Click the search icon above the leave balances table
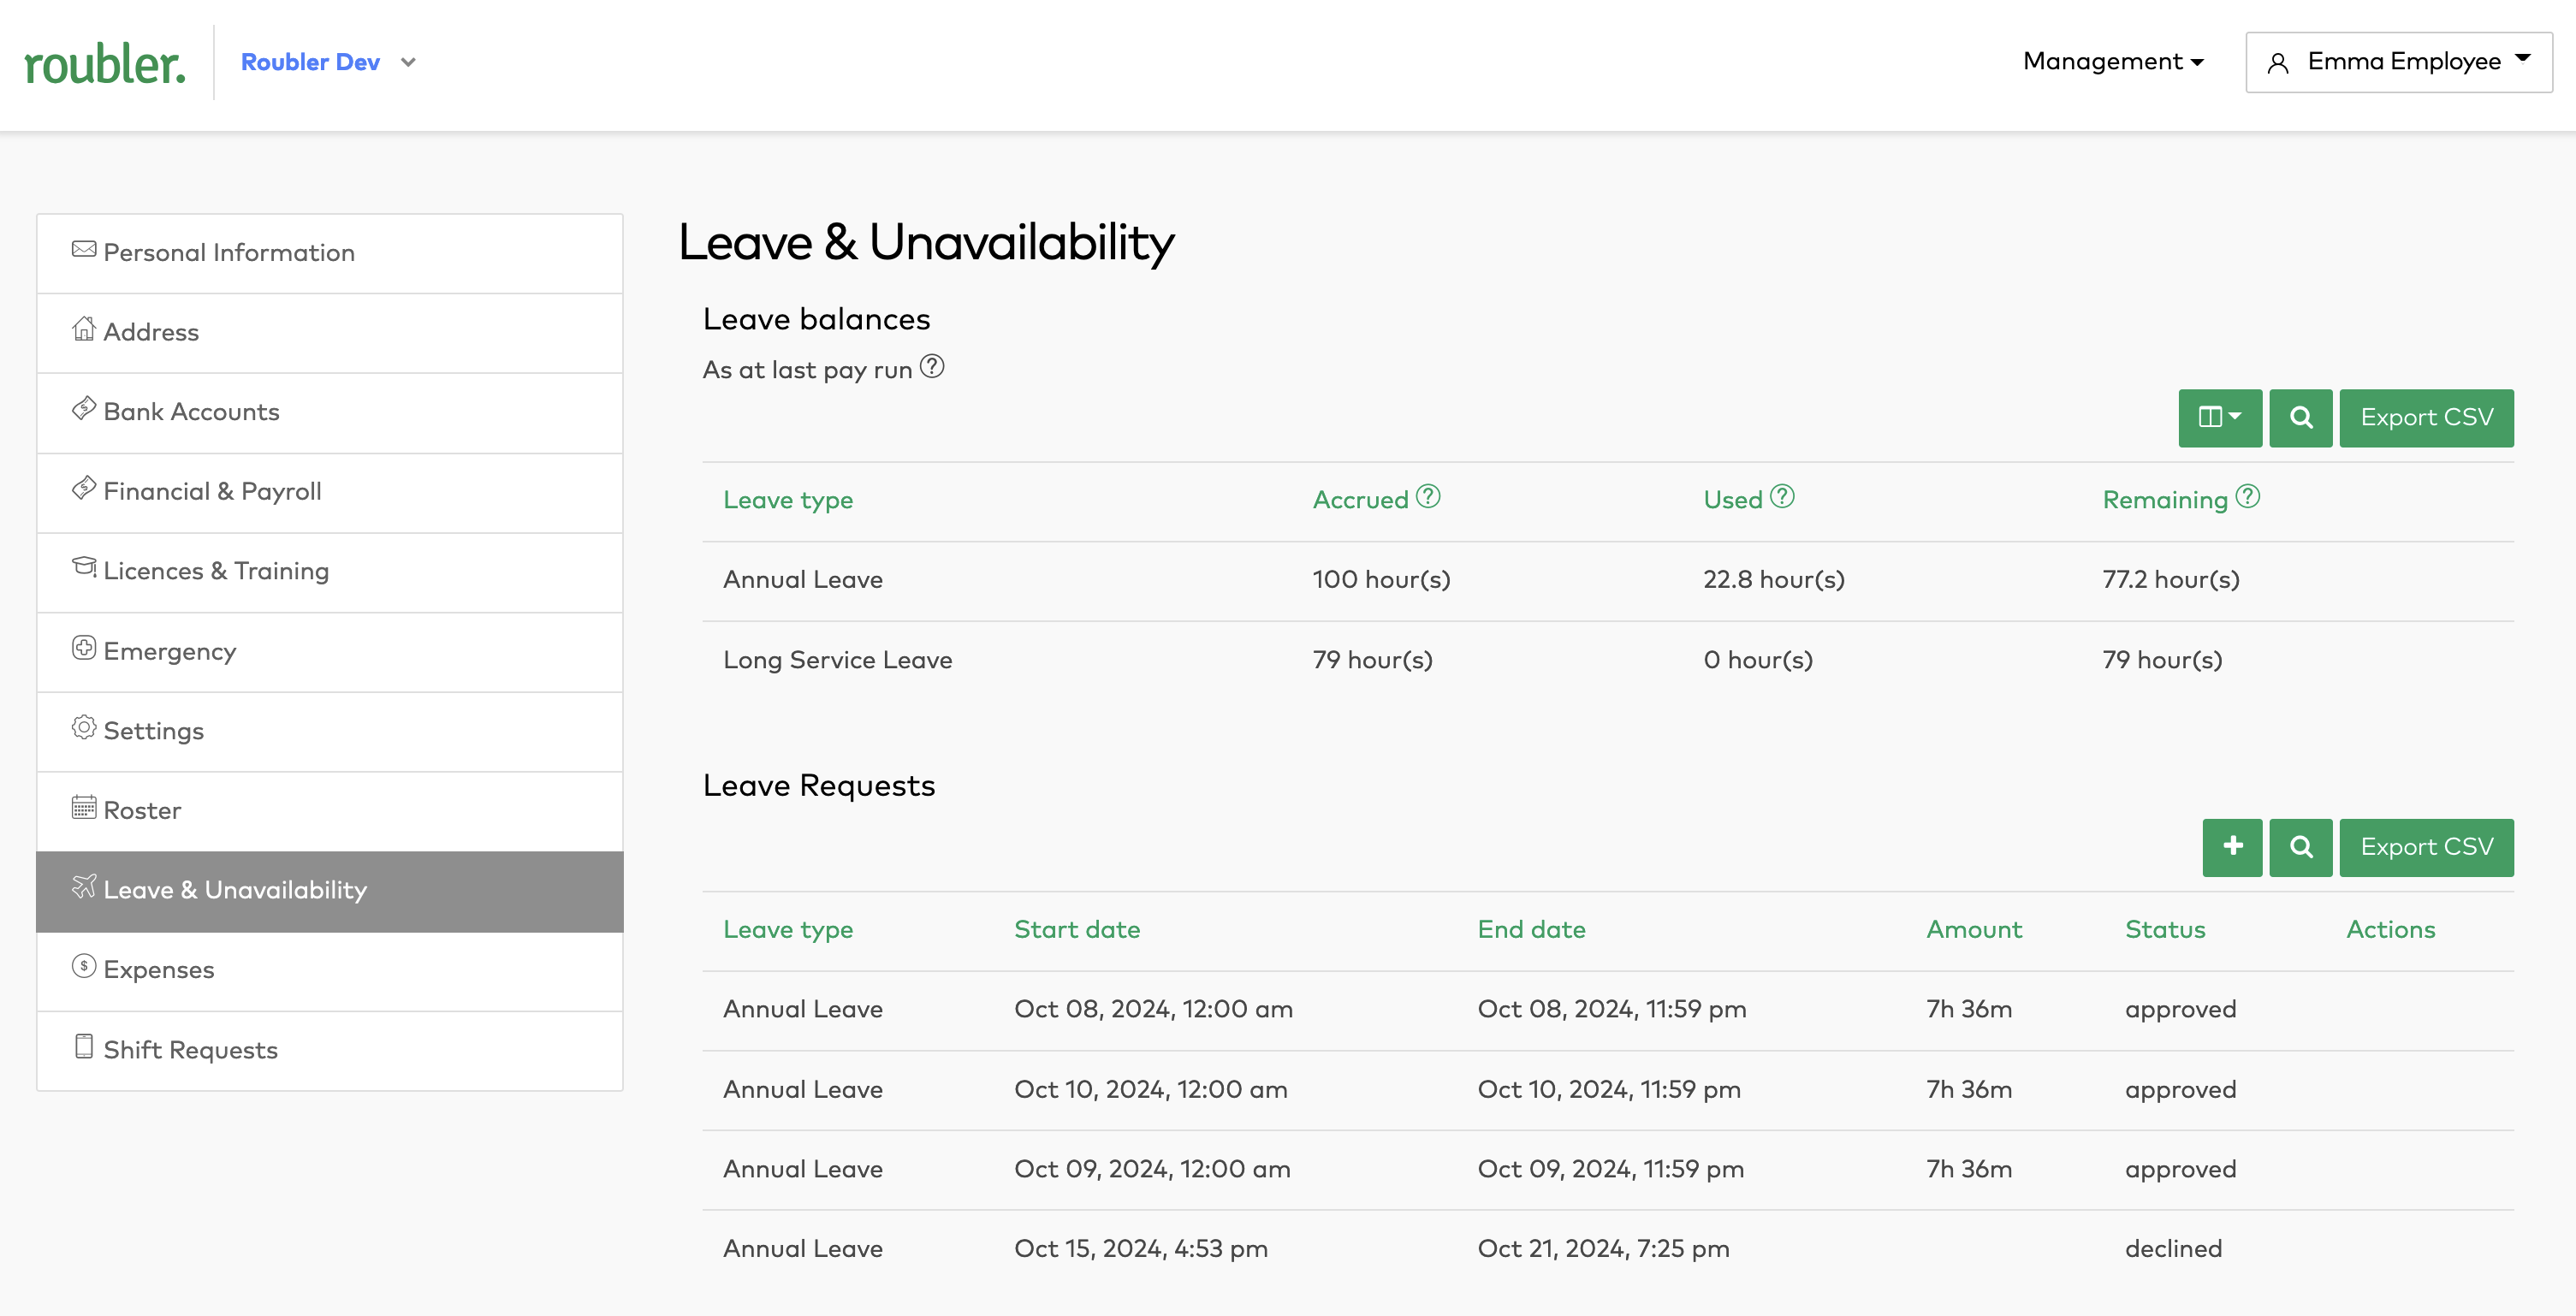 pos(2301,418)
